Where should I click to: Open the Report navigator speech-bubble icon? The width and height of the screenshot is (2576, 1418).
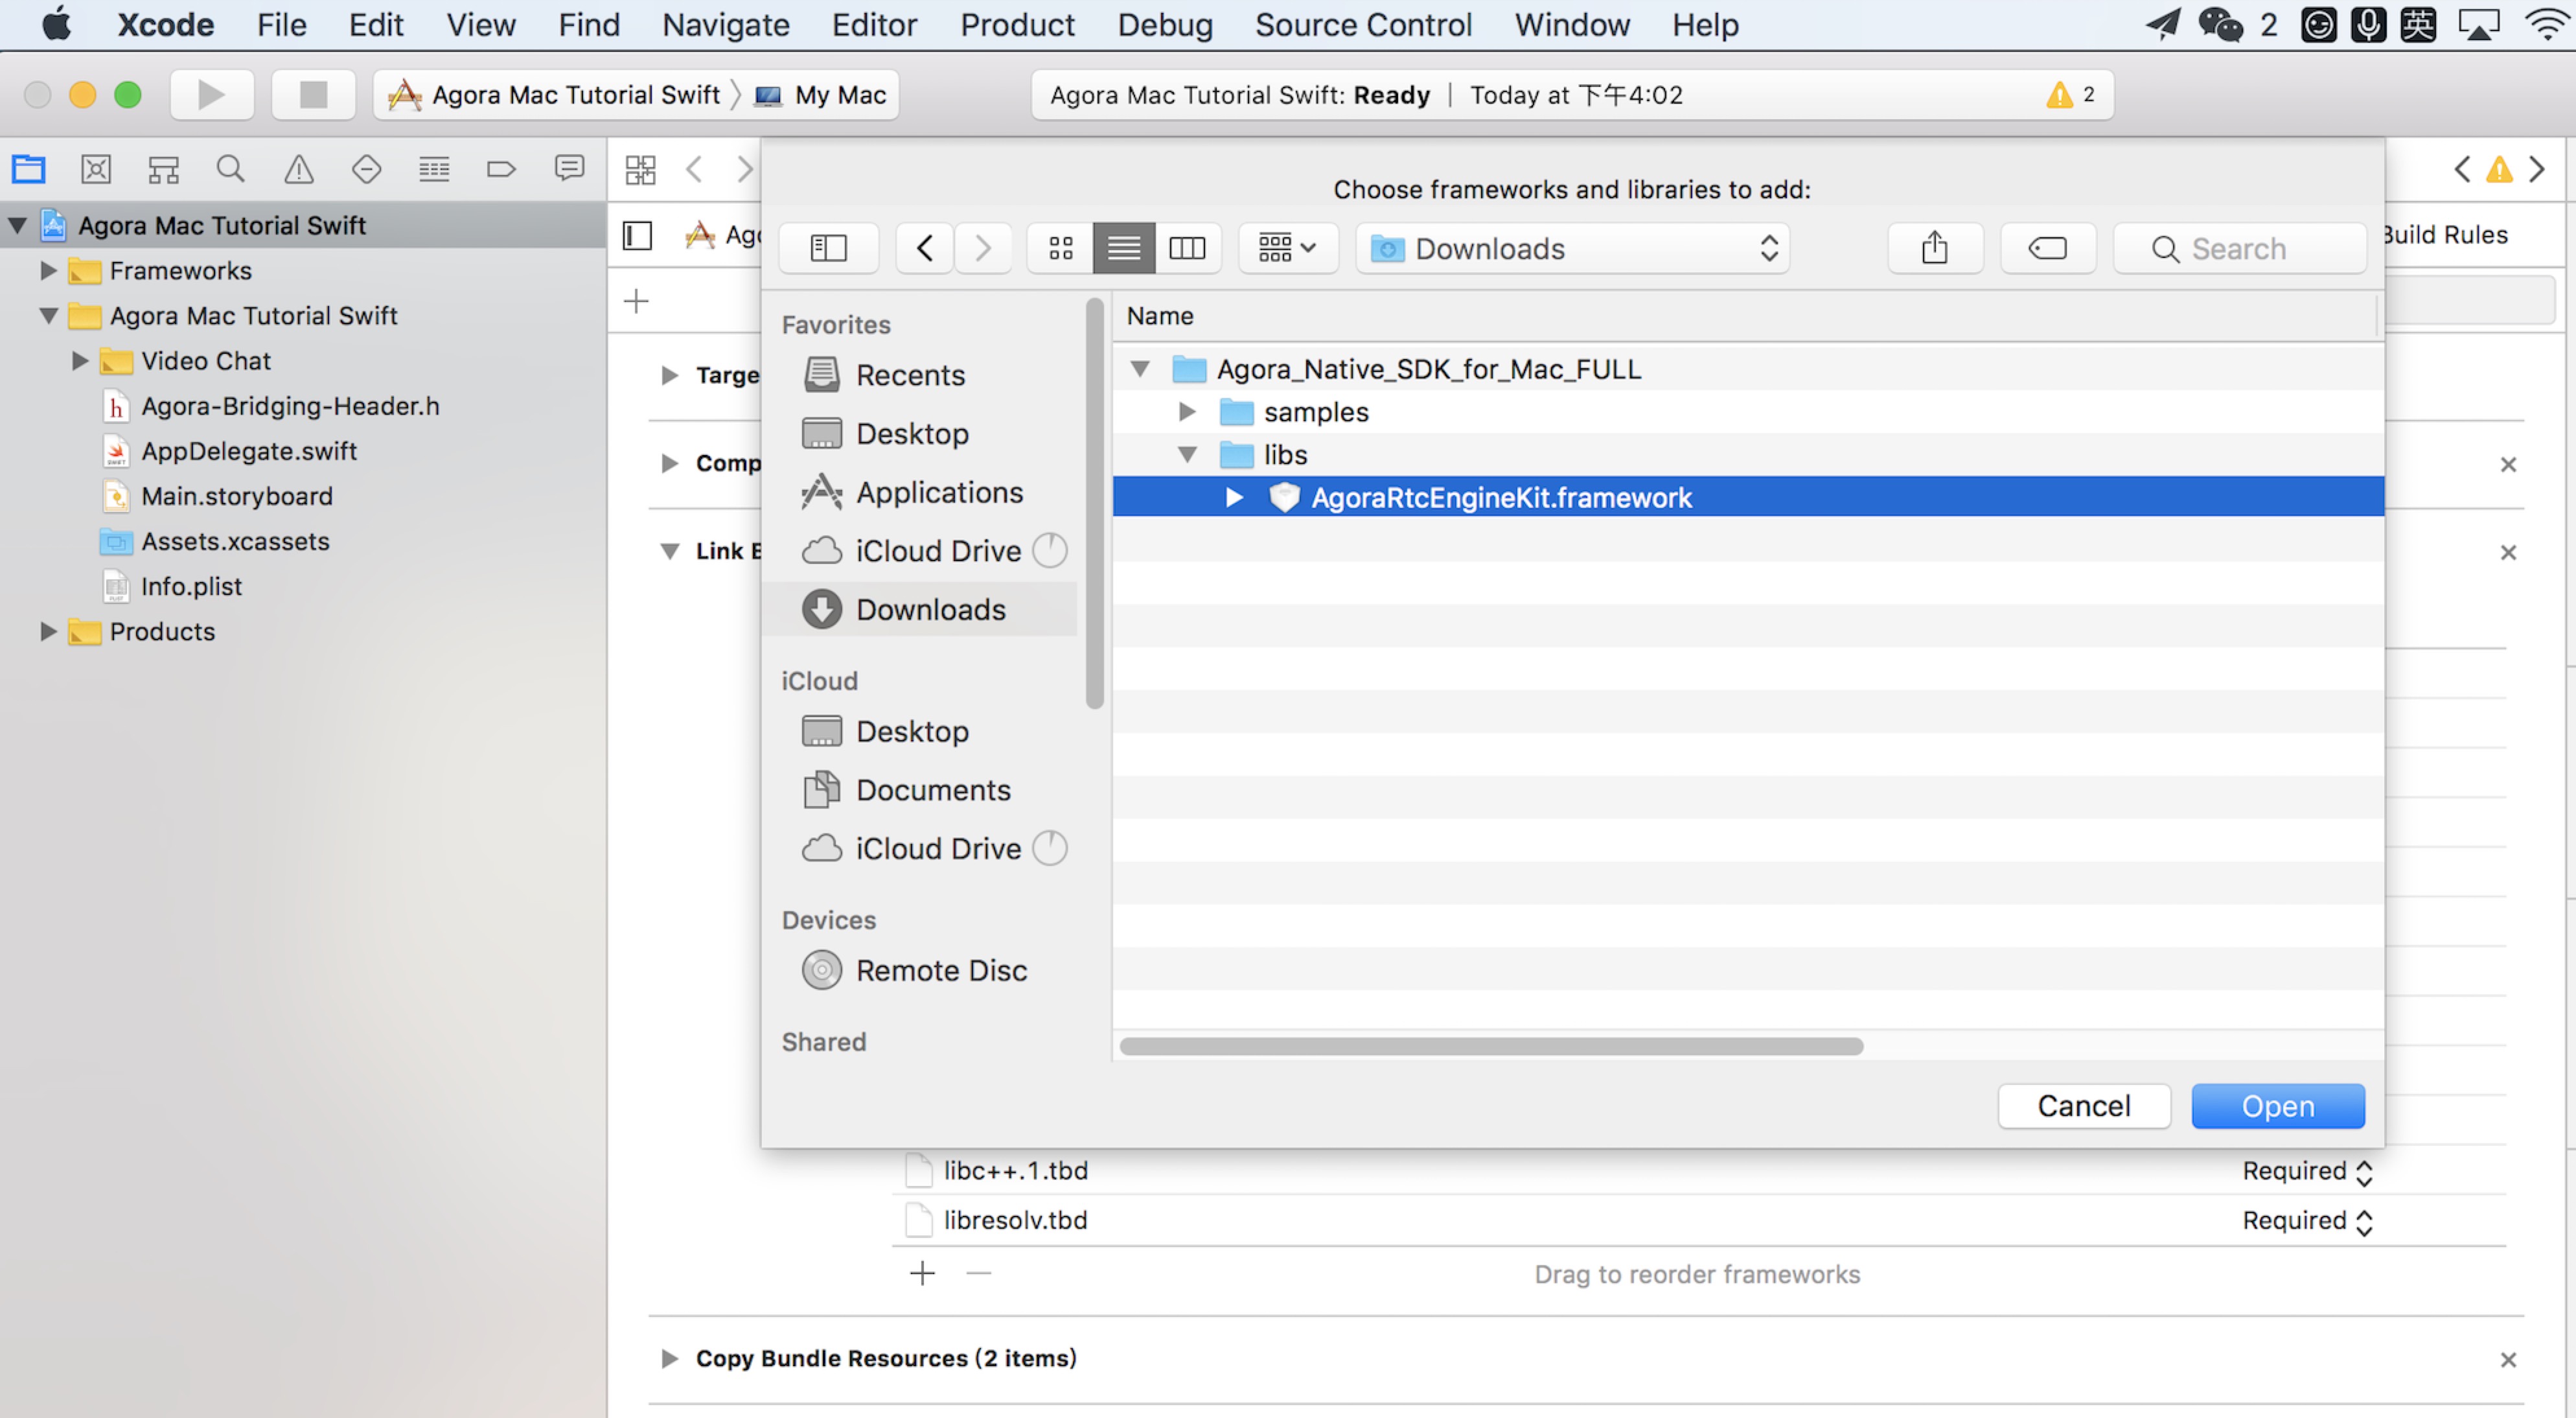click(x=569, y=169)
